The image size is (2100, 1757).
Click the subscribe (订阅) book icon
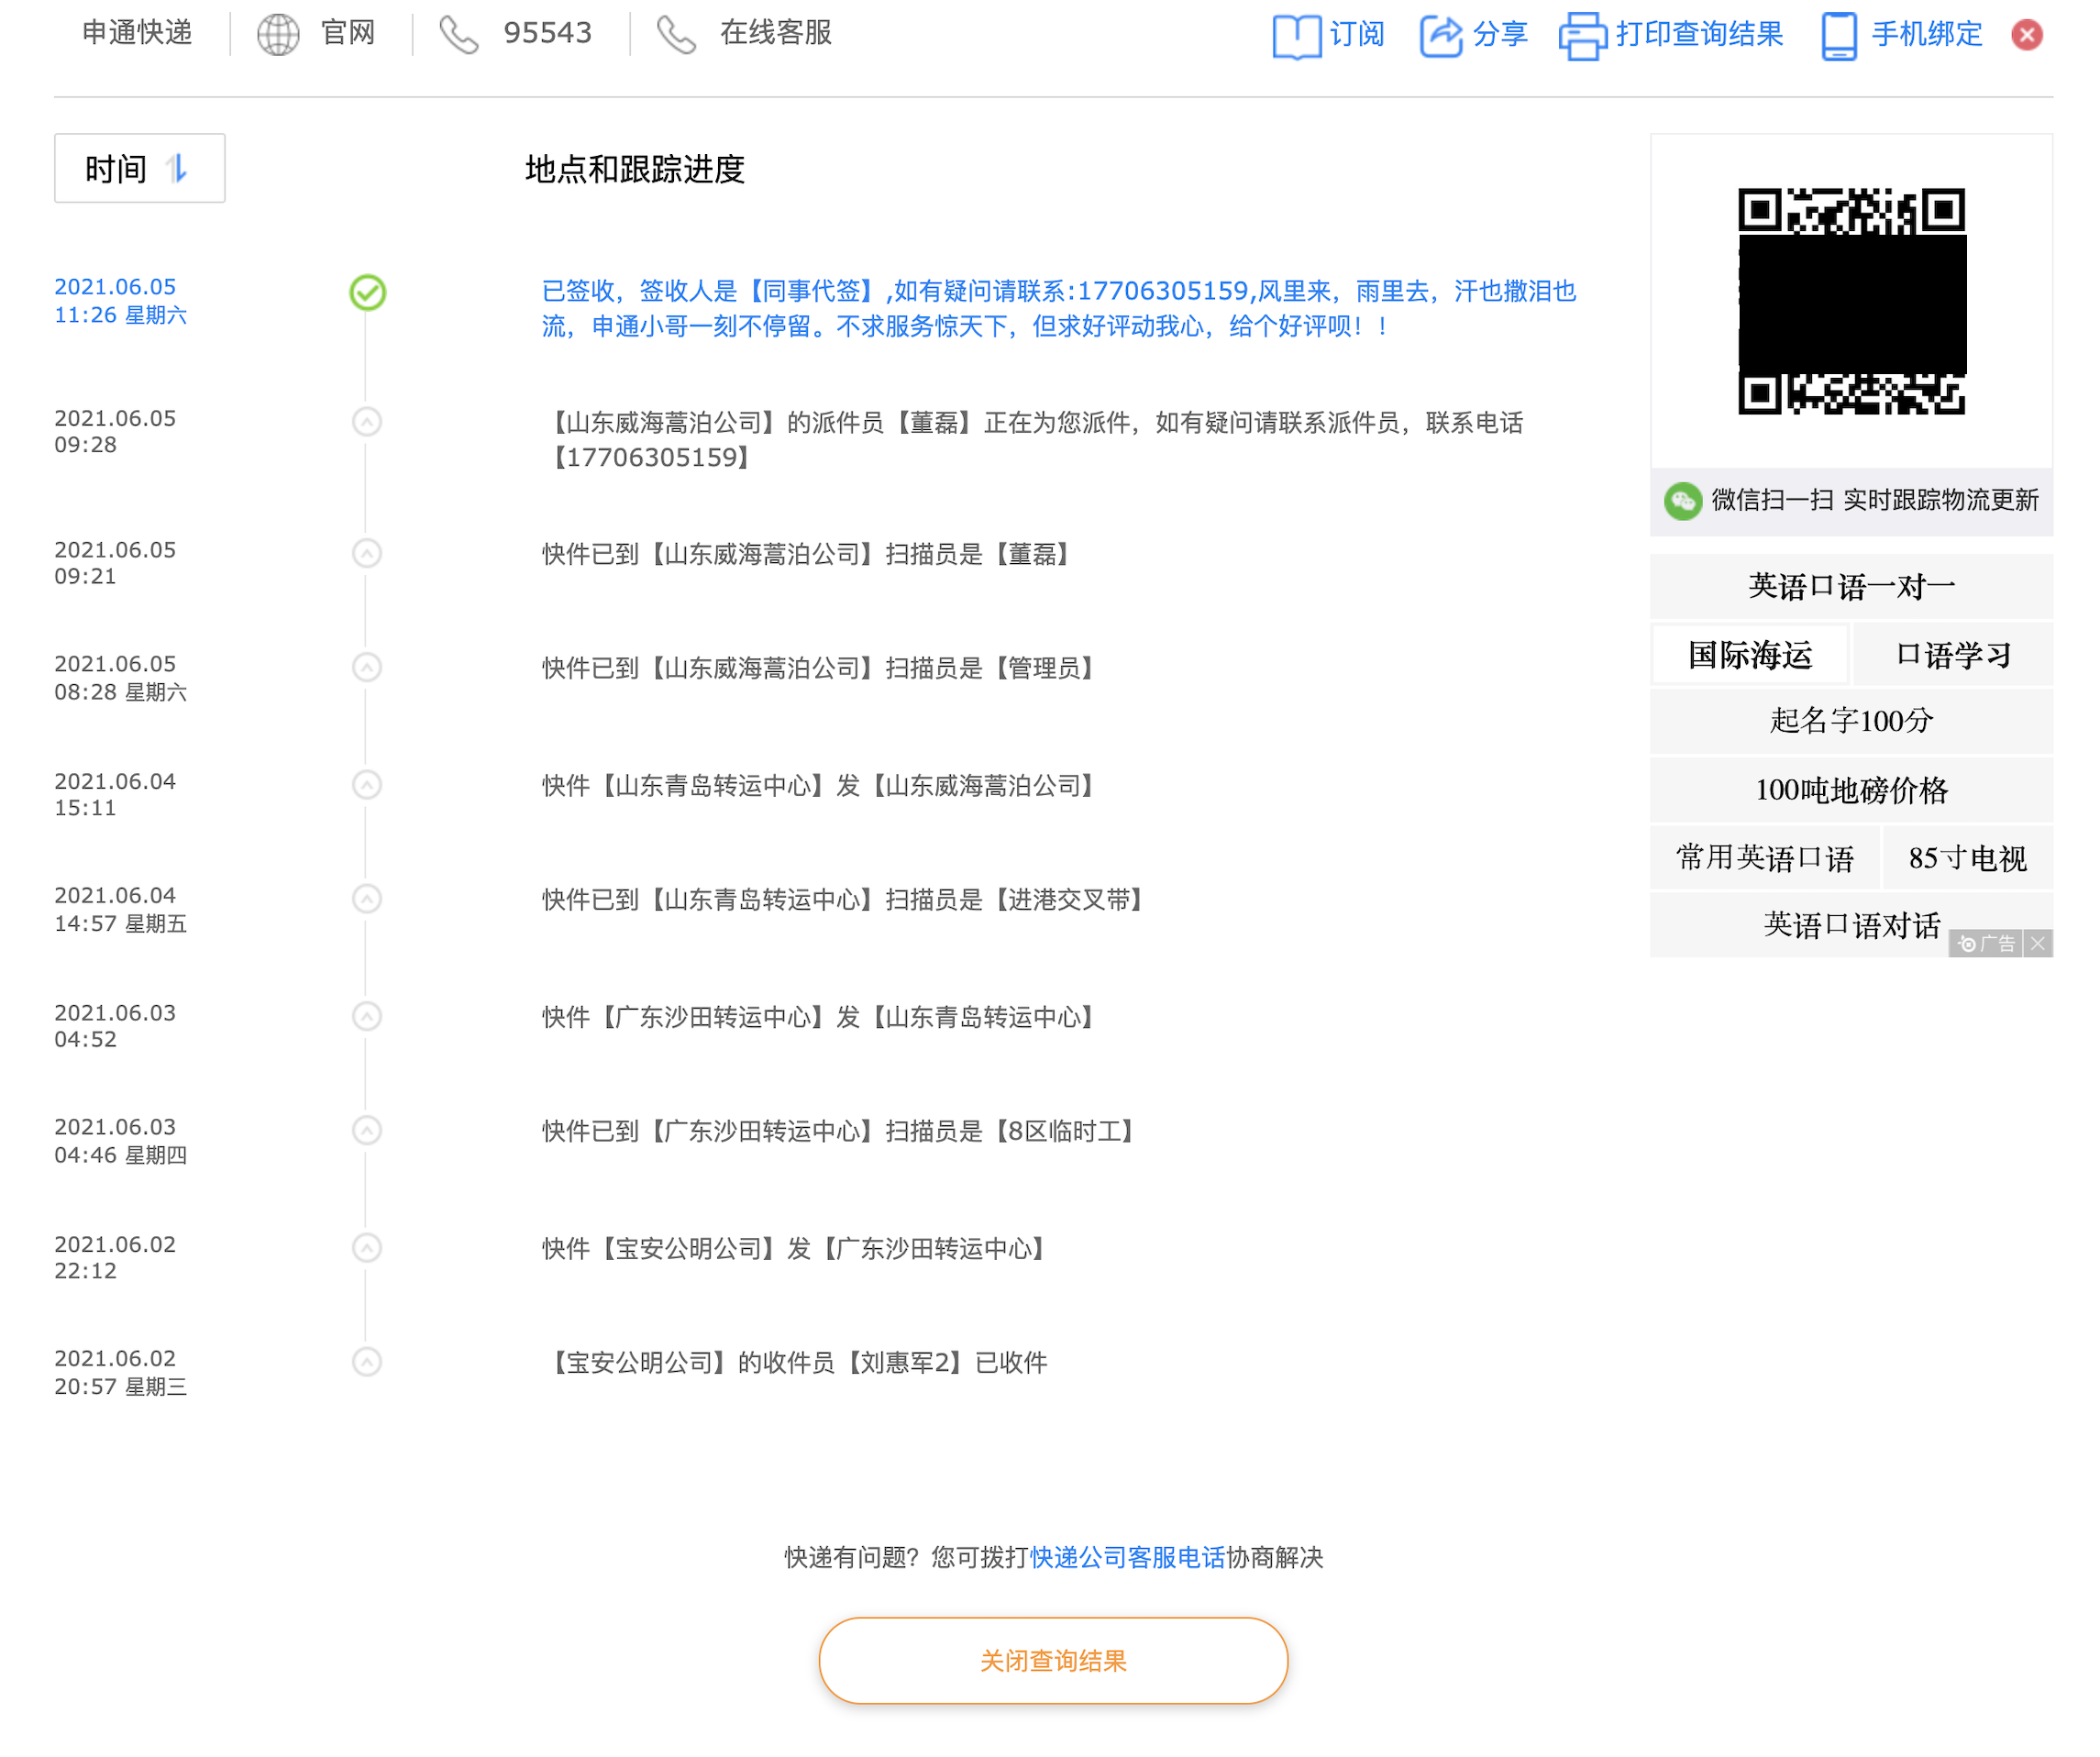pyautogui.click(x=1296, y=36)
